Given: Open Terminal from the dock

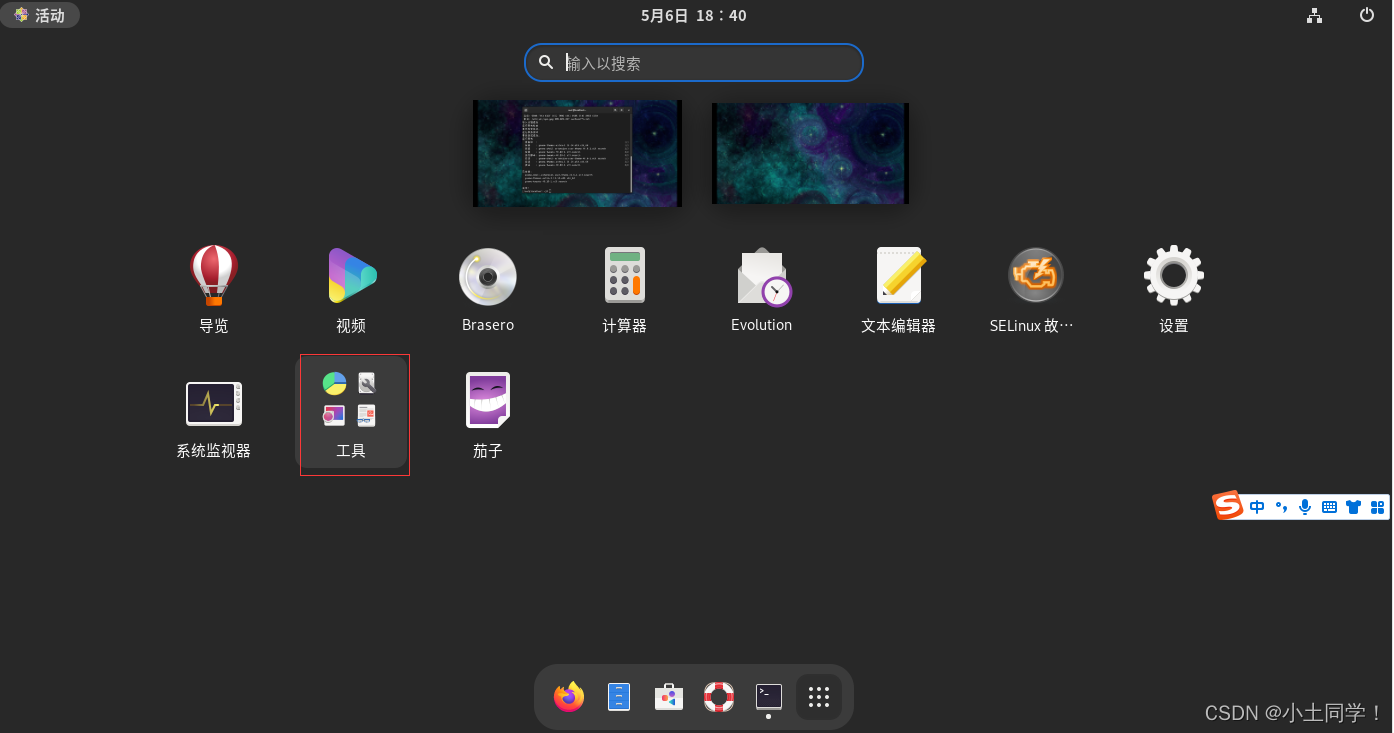Looking at the screenshot, I should (x=768, y=696).
